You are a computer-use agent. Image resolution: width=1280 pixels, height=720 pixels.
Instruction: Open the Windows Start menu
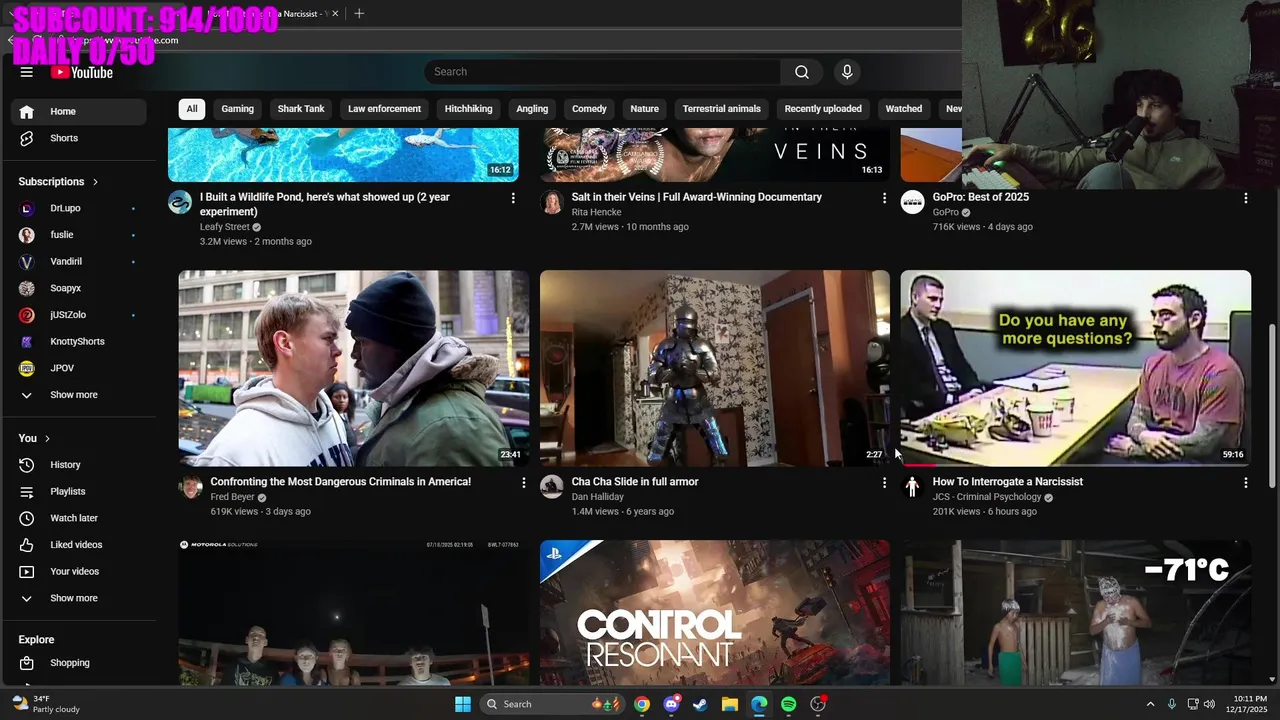point(463,704)
